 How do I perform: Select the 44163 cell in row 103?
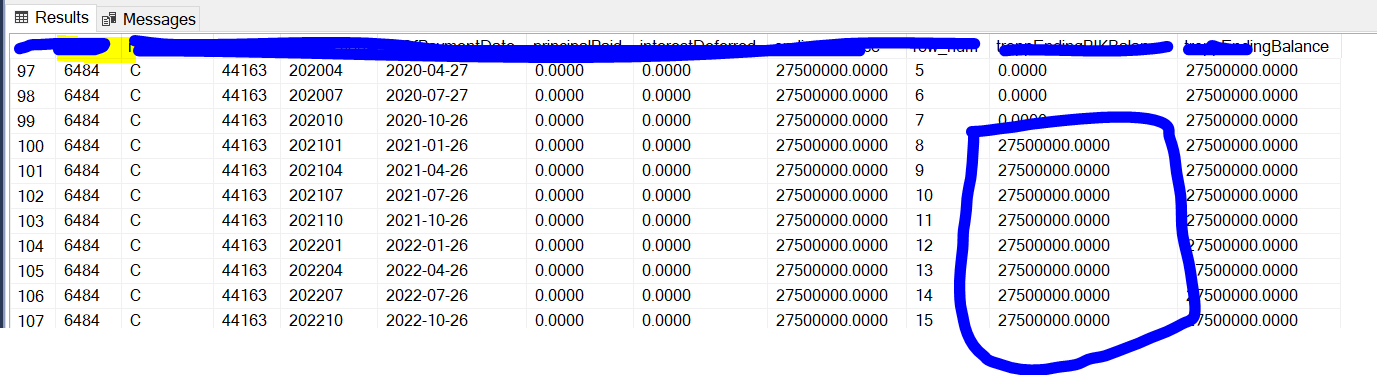click(x=247, y=221)
